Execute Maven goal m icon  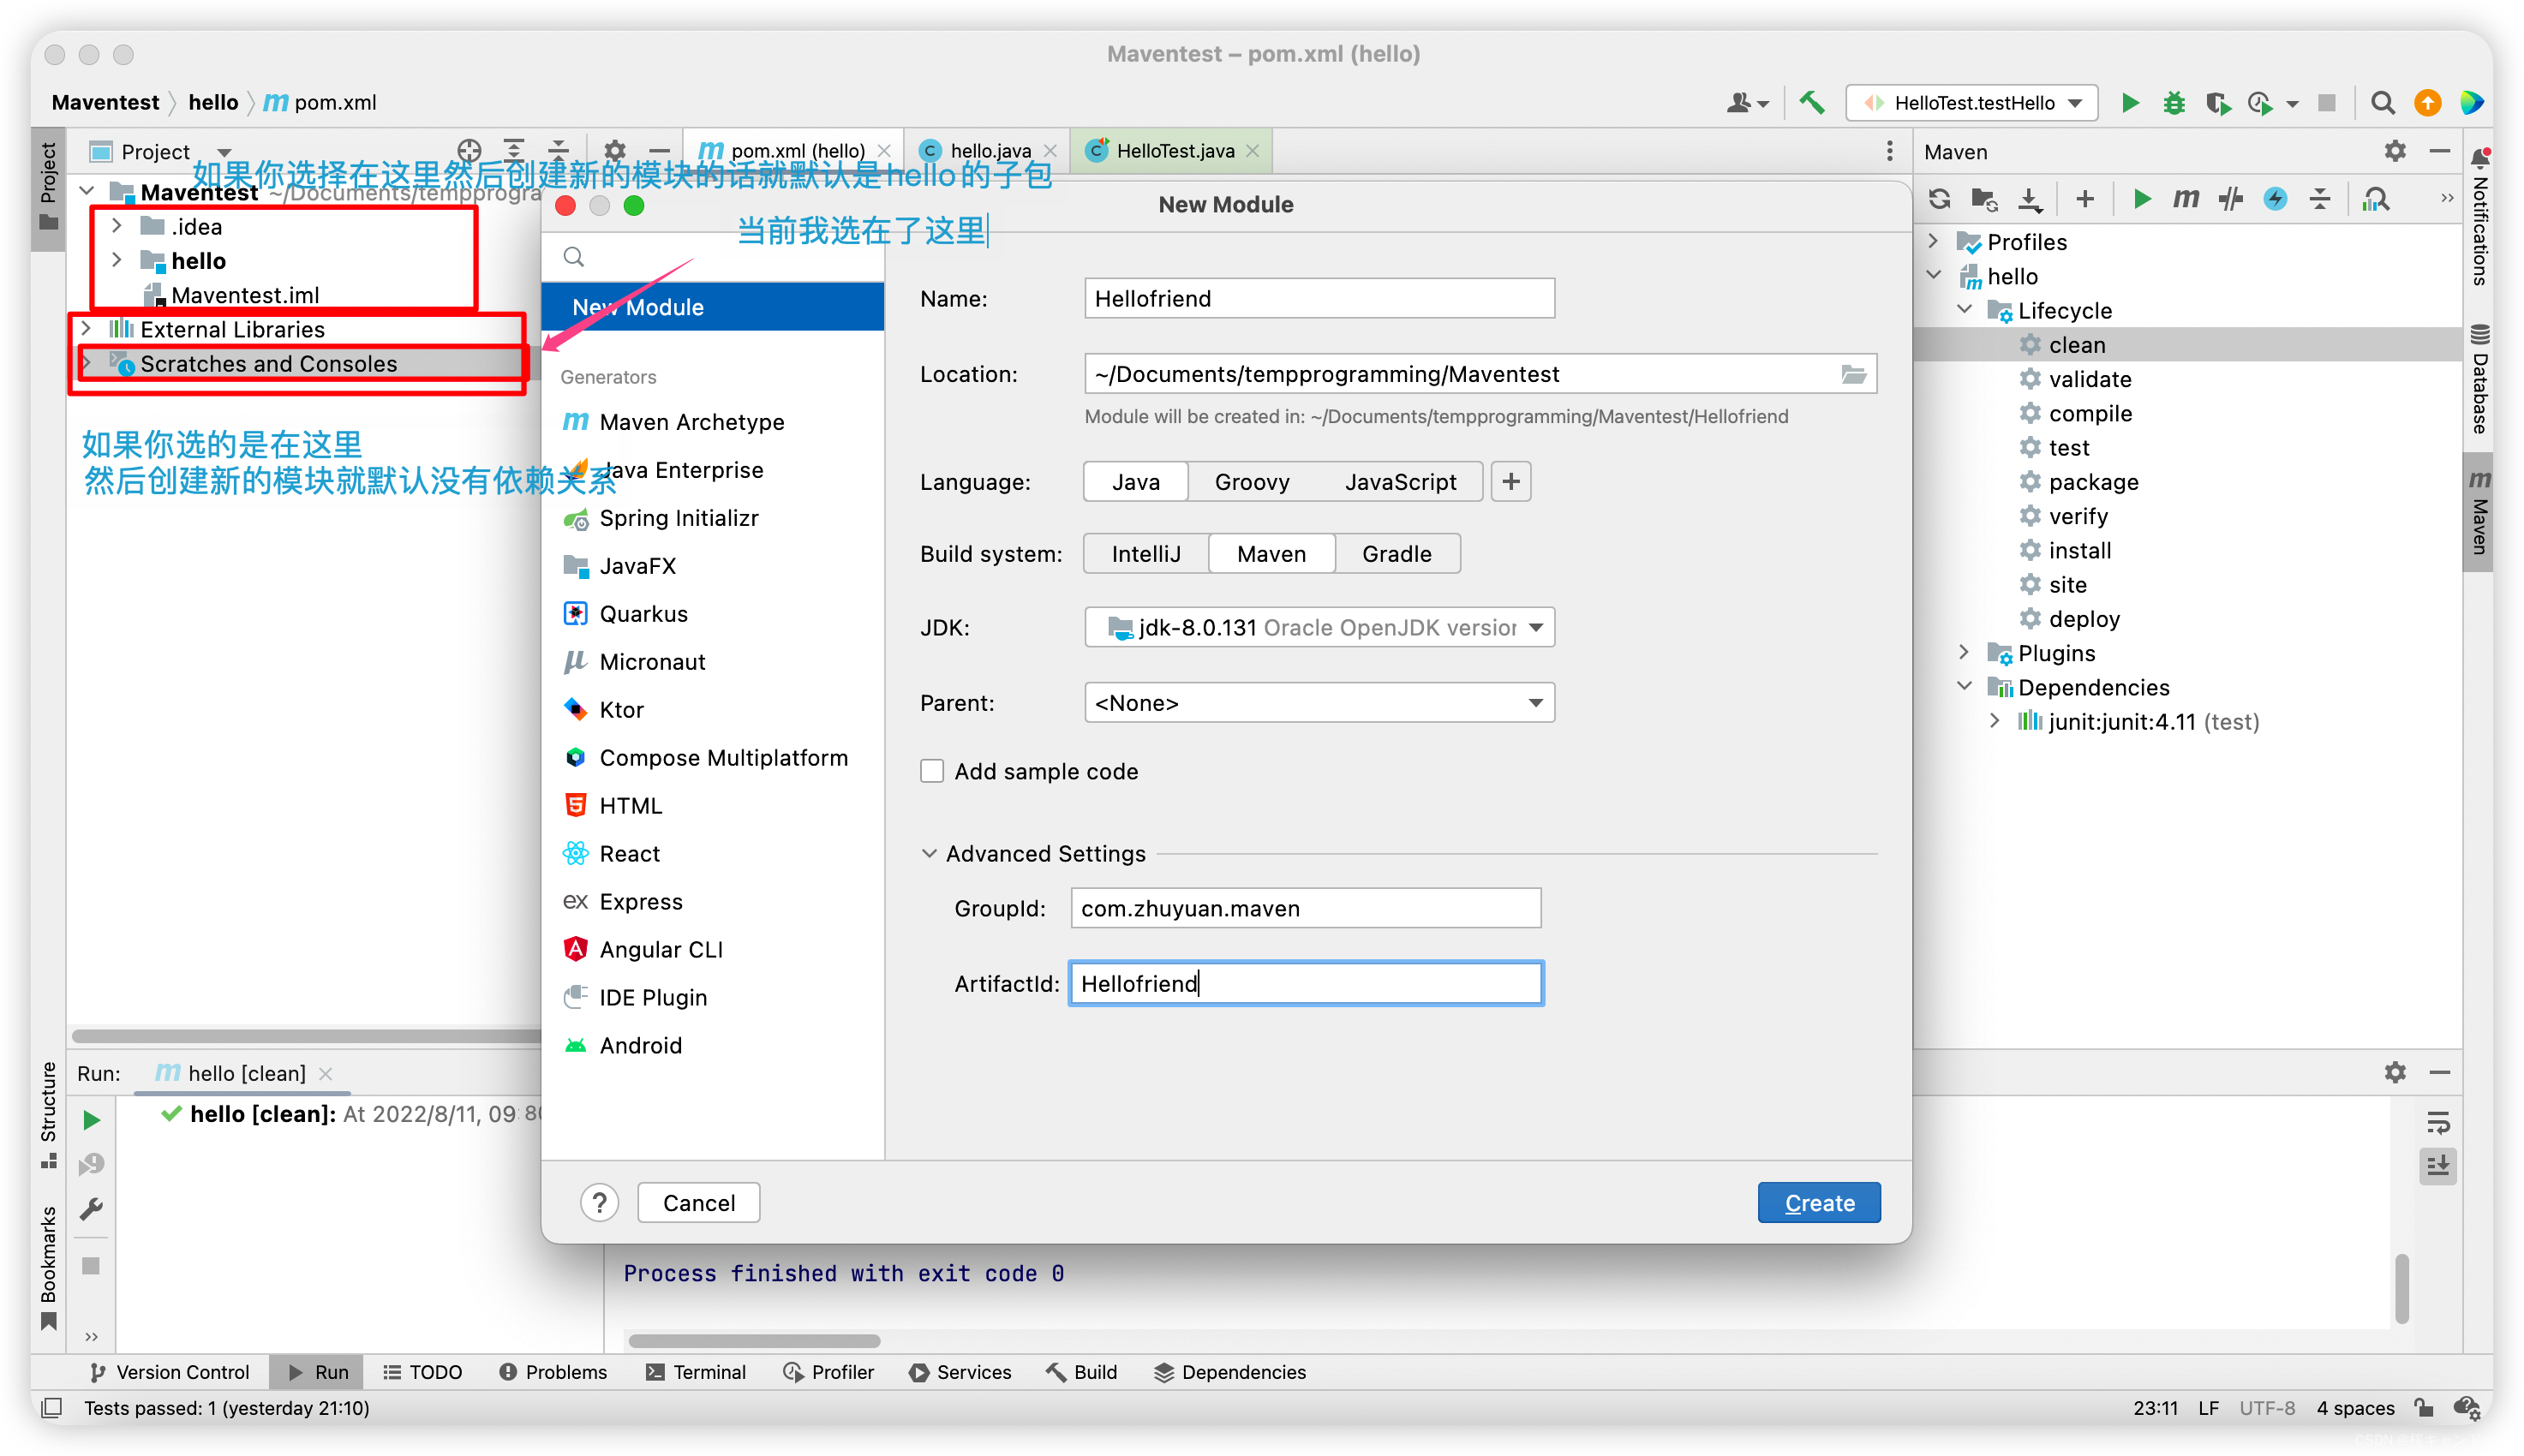(2186, 199)
